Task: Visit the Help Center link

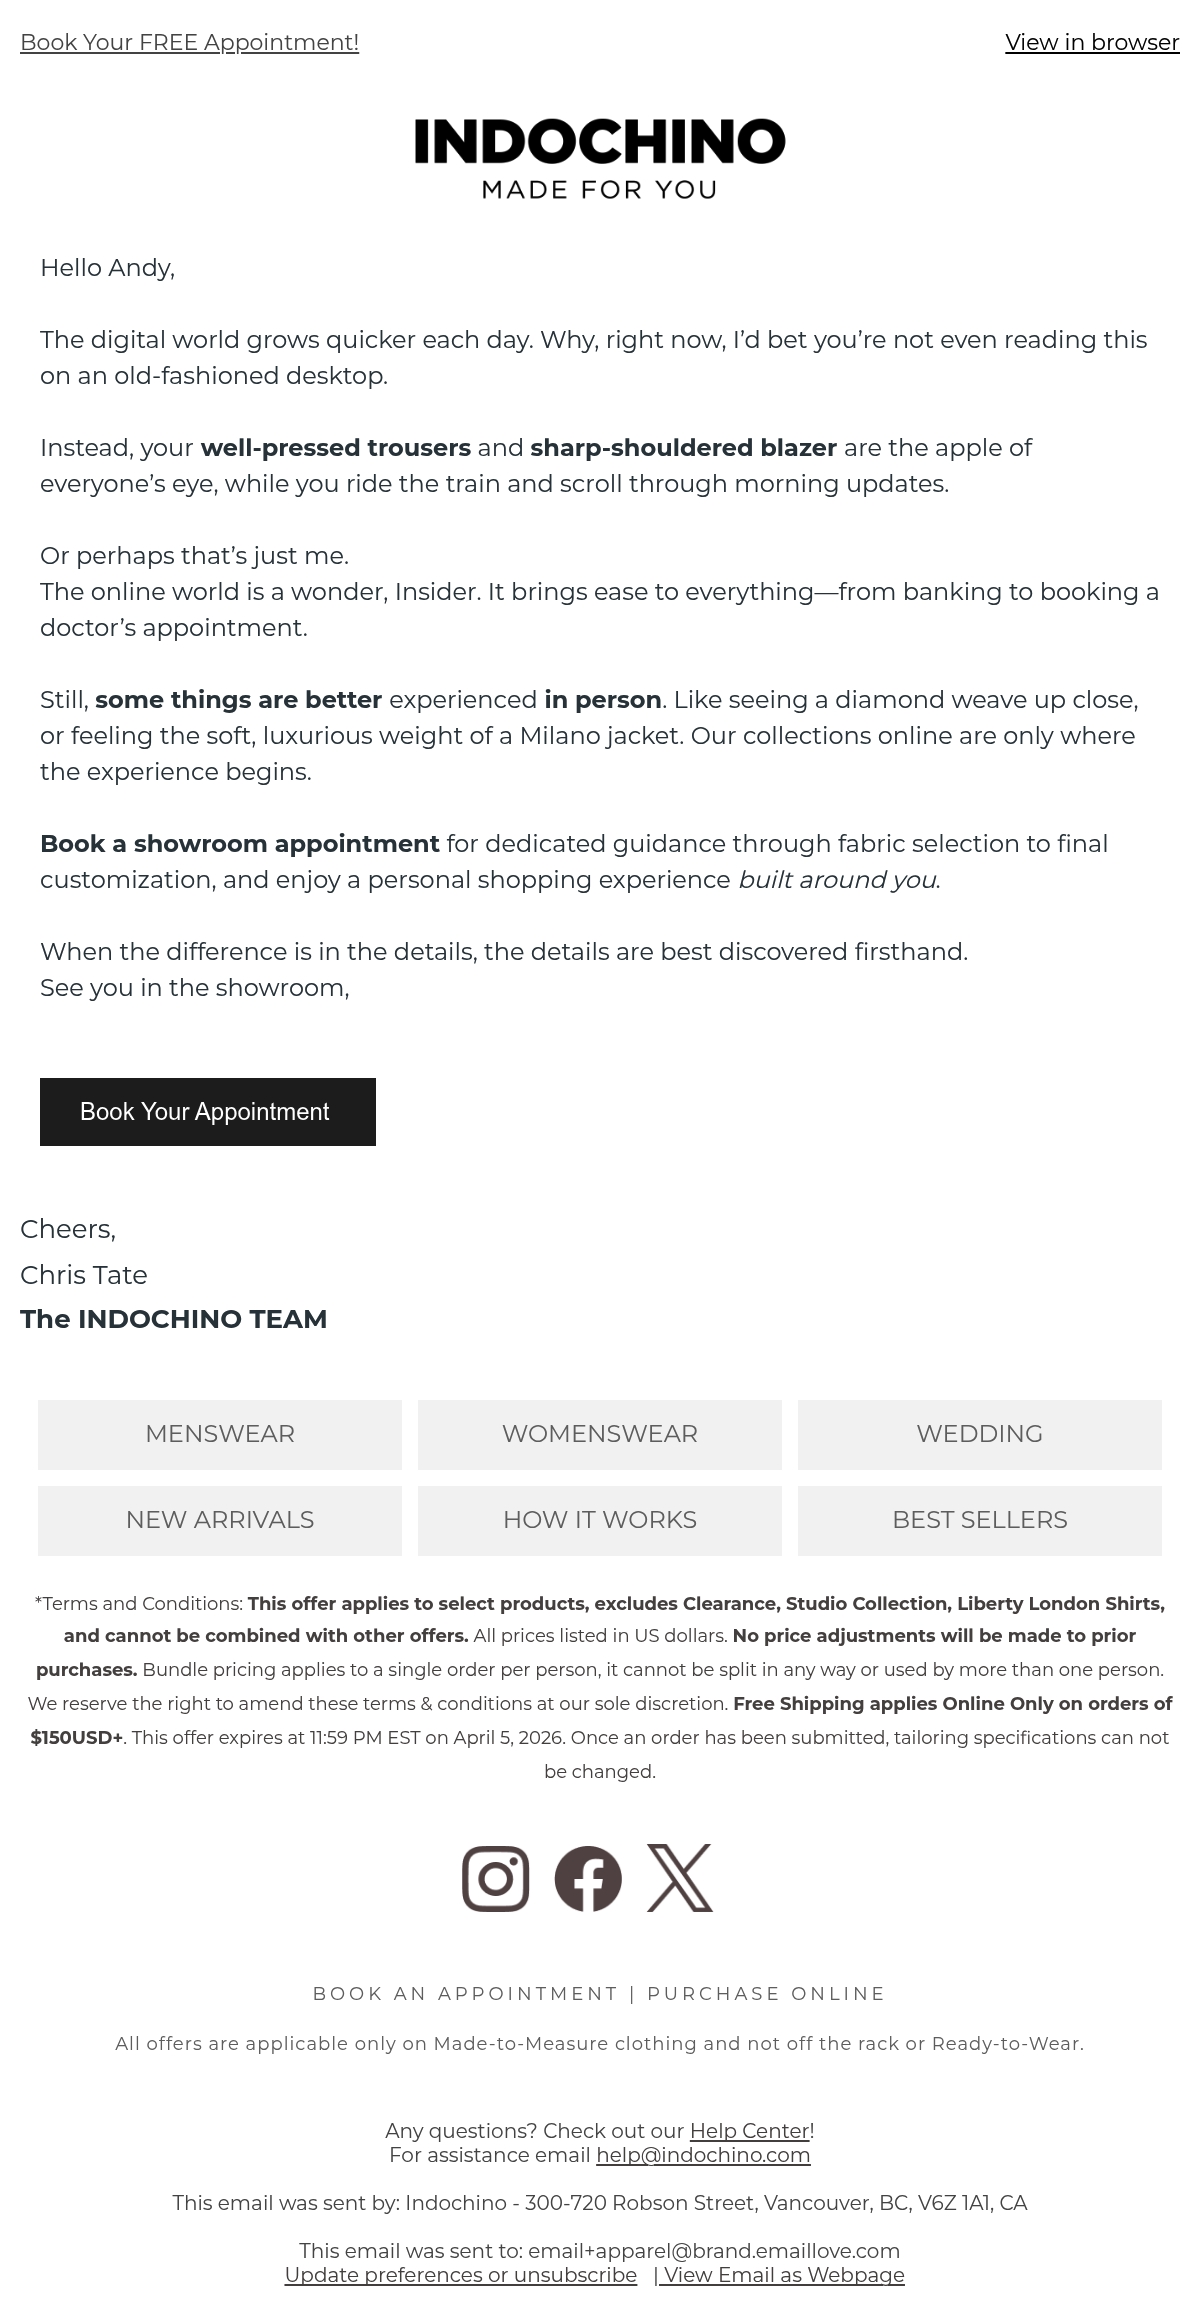Action: click(750, 2131)
